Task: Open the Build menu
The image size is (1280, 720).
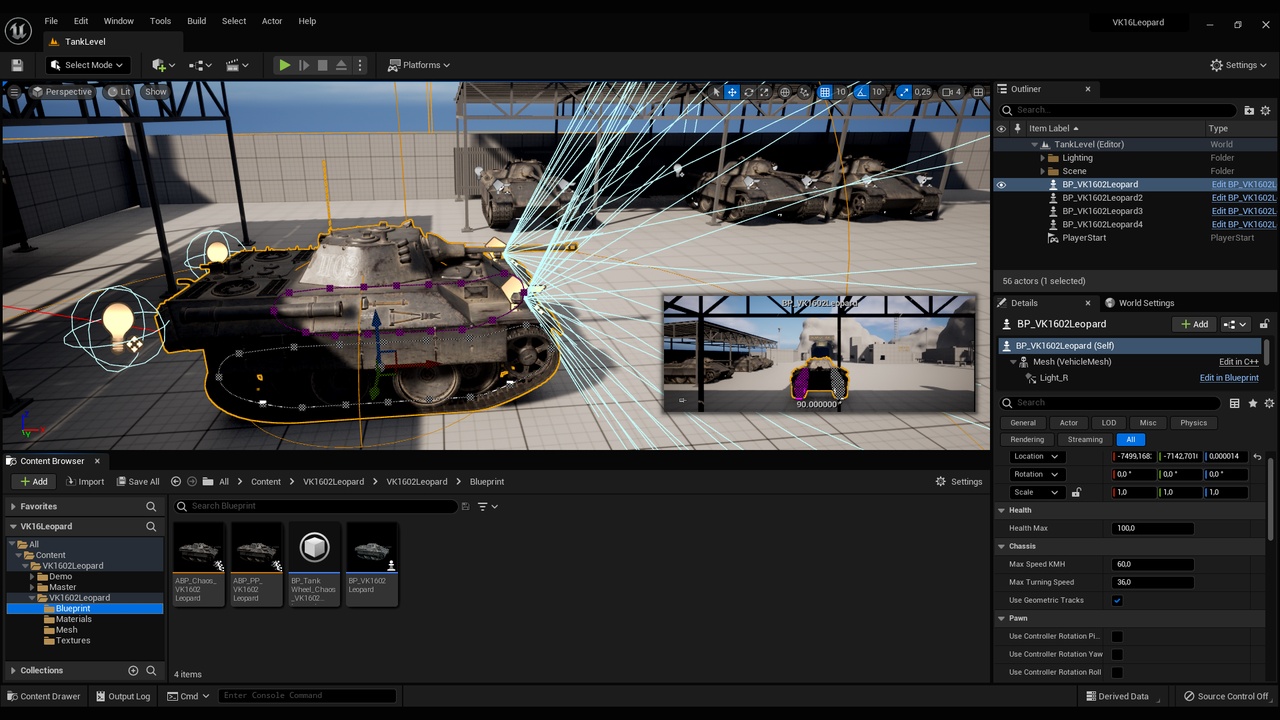Action: pyautogui.click(x=197, y=21)
